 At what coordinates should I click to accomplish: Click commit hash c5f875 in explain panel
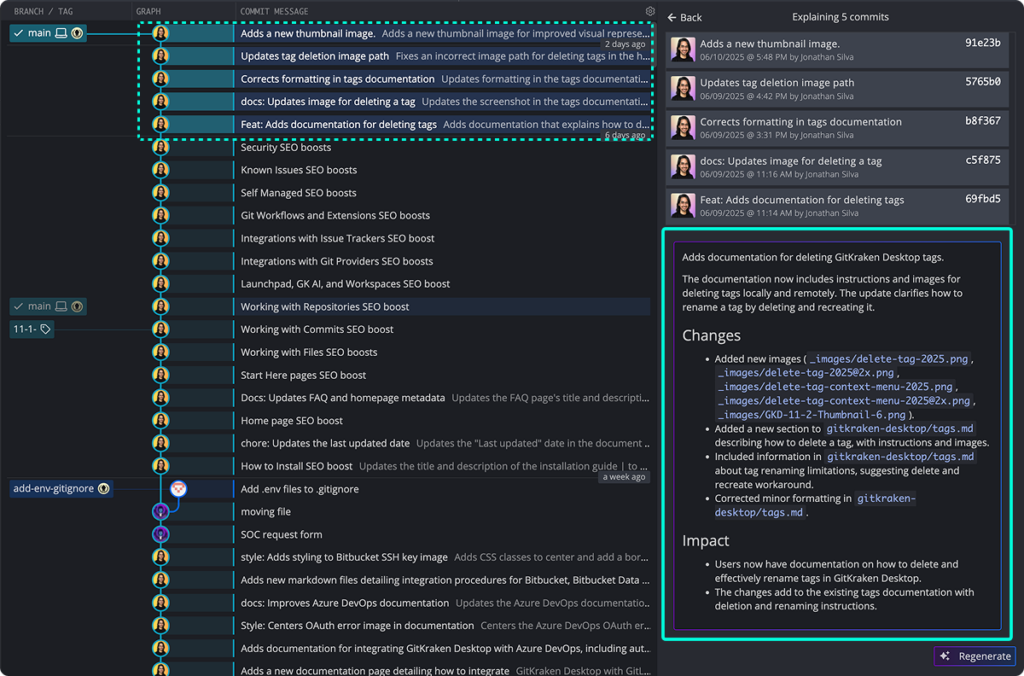click(x=982, y=160)
